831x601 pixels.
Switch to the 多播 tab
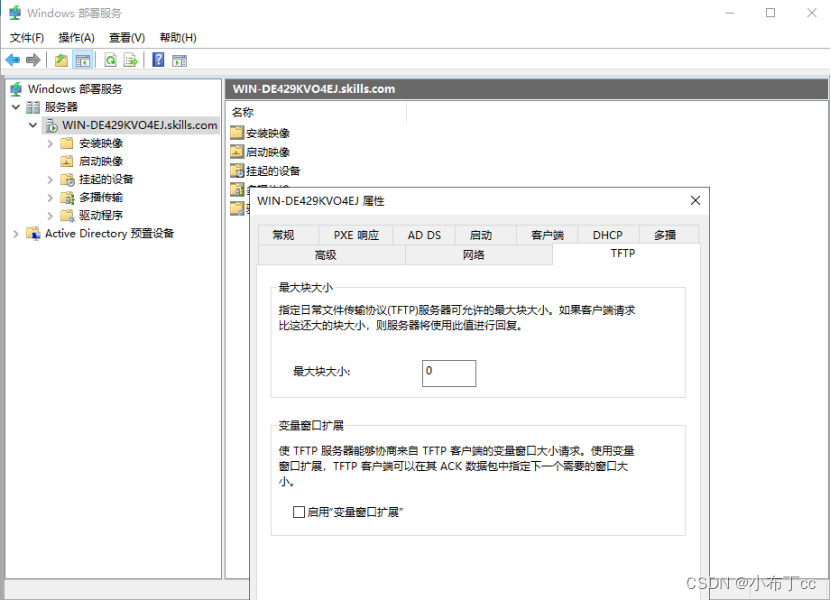click(x=669, y=235)
